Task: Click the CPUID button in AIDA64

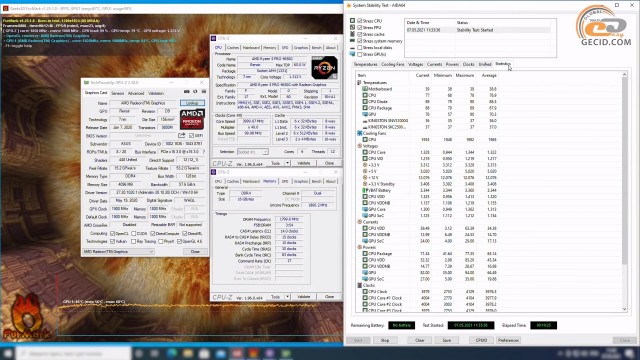Action: 481,340
